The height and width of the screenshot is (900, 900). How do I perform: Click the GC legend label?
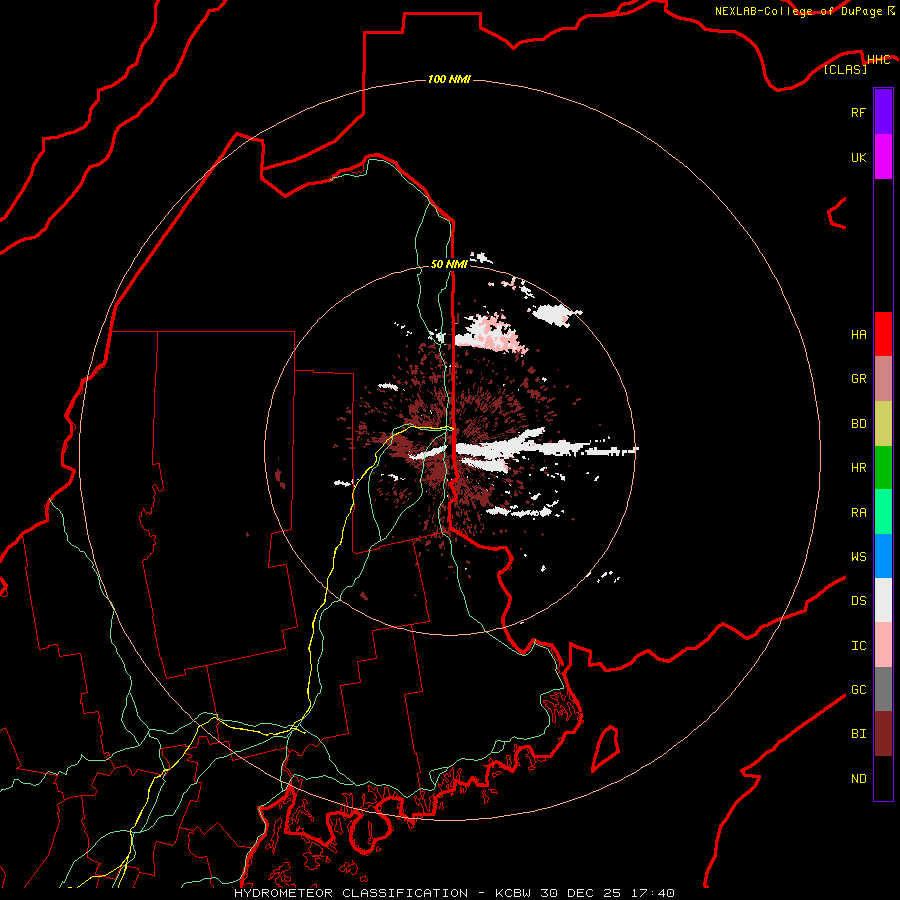858,689
